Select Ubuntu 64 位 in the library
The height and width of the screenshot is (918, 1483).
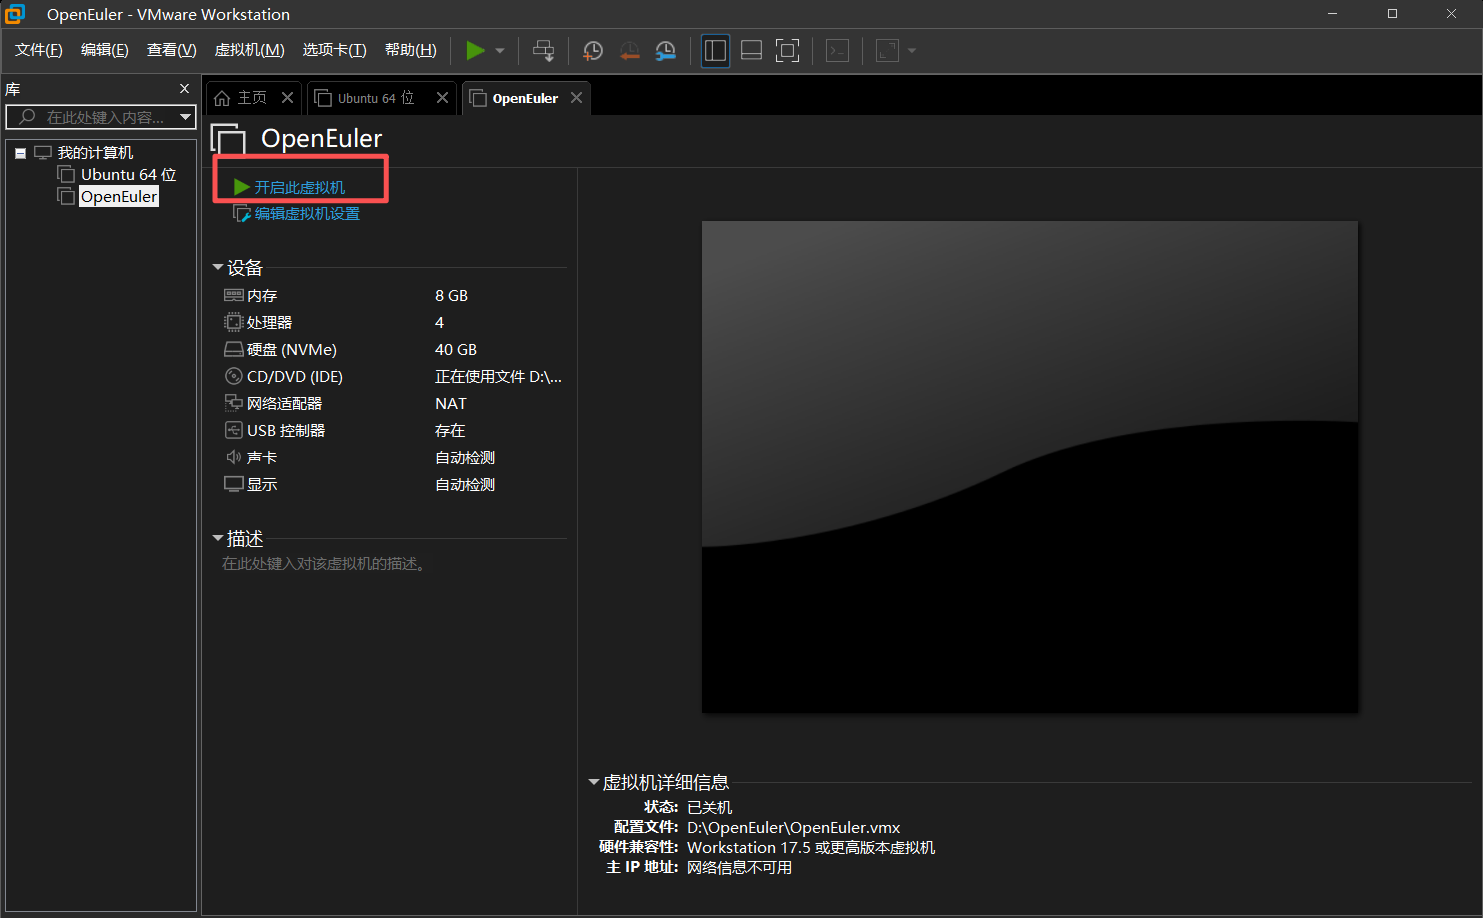tap(128, 175)
